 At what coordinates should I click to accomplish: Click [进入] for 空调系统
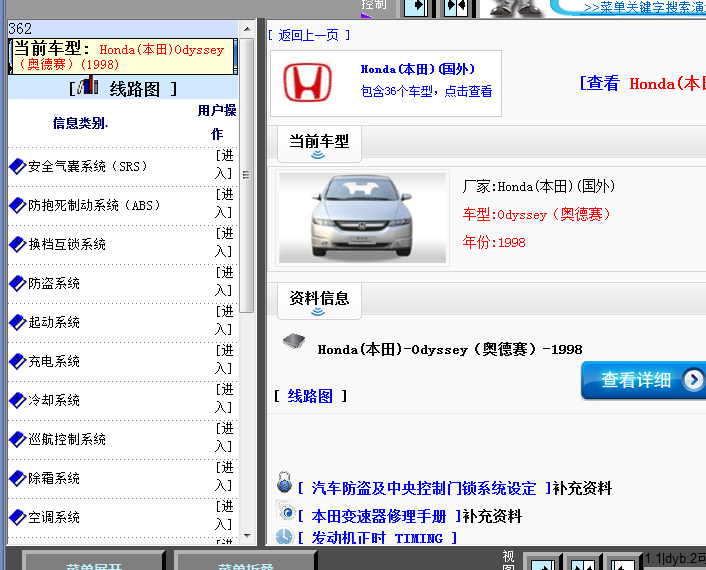tap(224, 515)
